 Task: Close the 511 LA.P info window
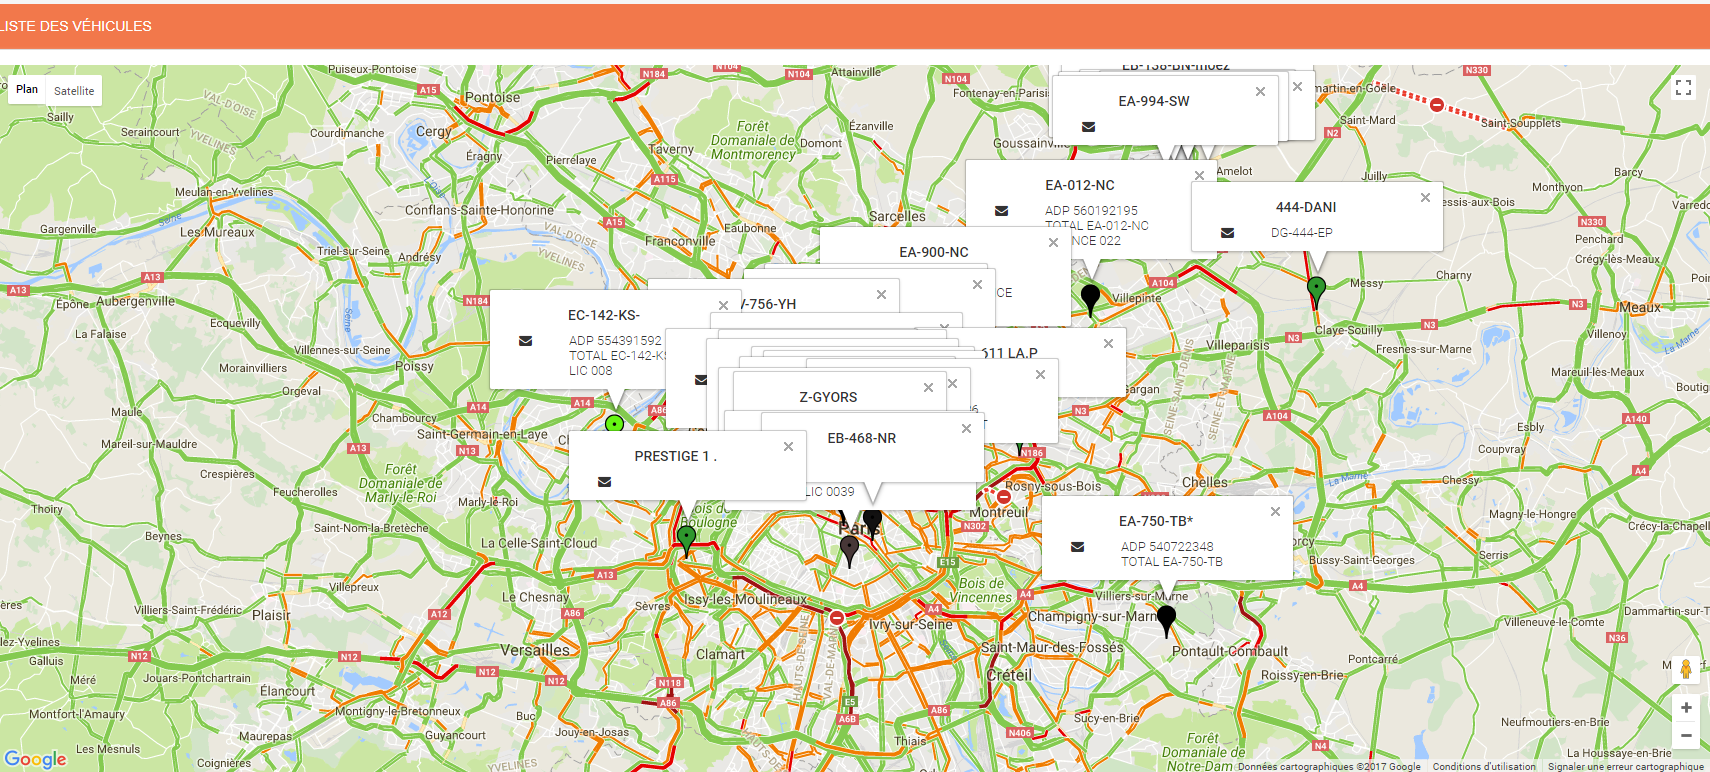(1108, 343)
